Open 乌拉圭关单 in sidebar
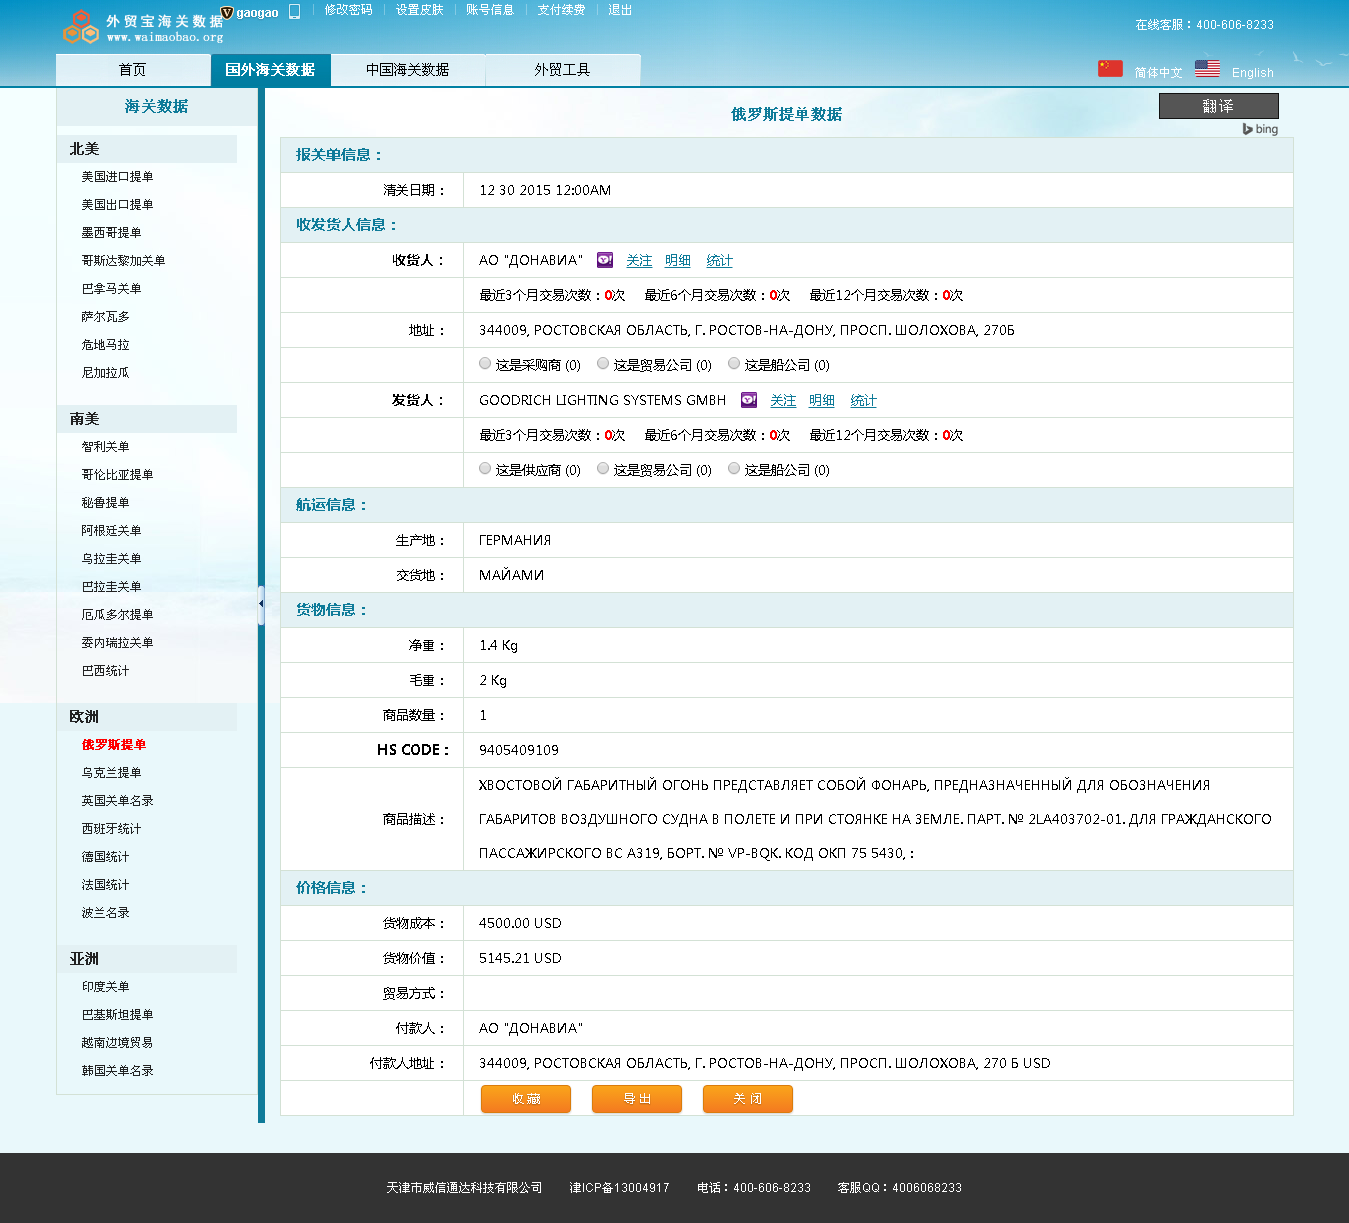Viewport: 1349px width, 1223px height. 111,559
